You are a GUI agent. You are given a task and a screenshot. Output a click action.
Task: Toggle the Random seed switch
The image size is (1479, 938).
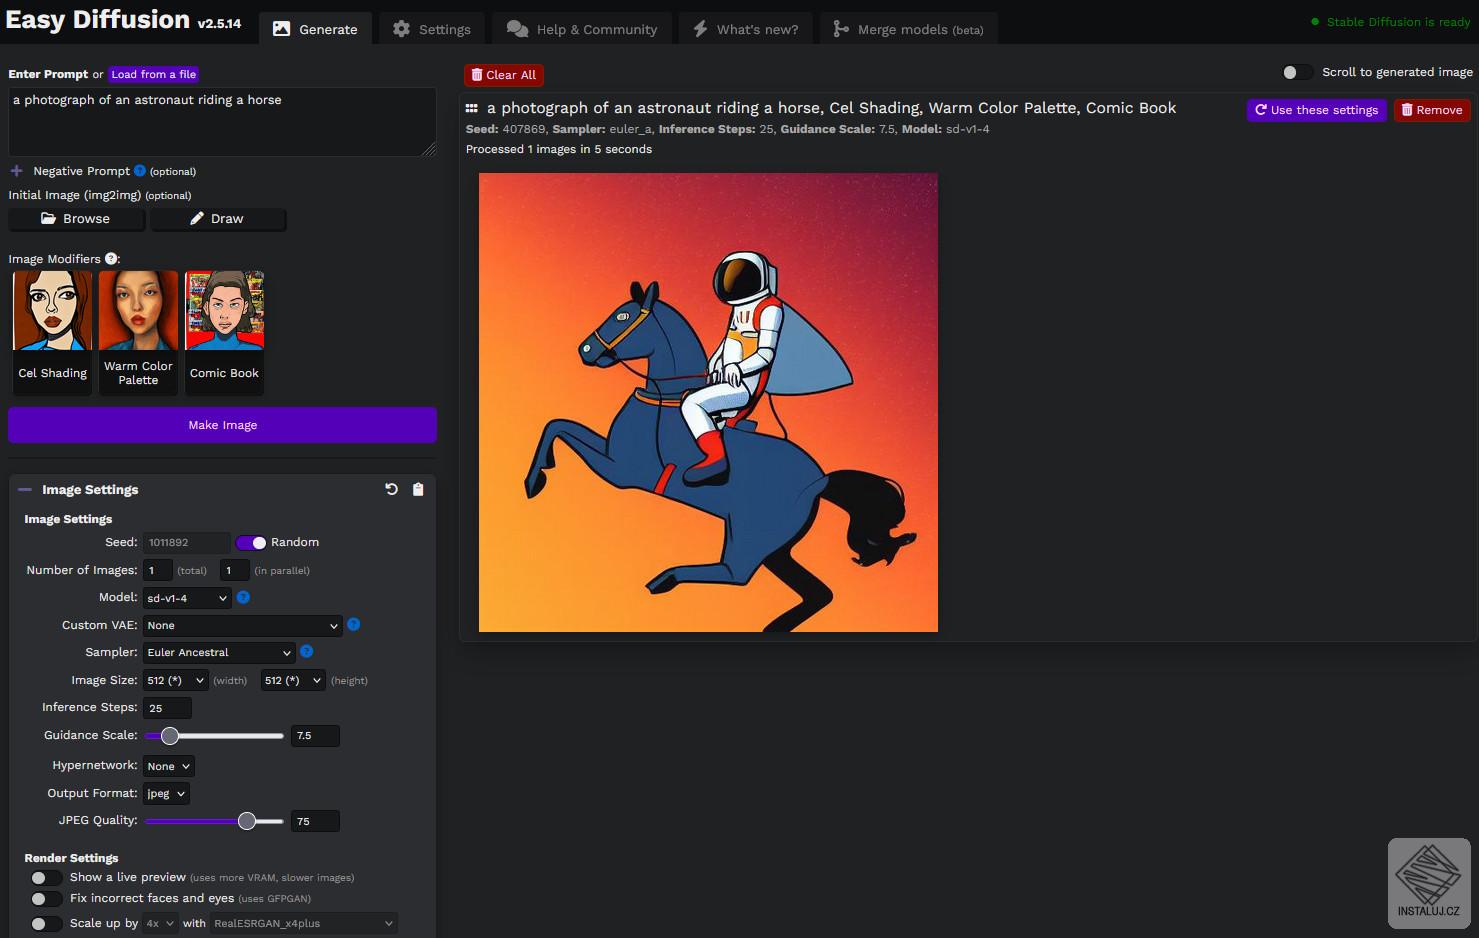pos(251,542)
